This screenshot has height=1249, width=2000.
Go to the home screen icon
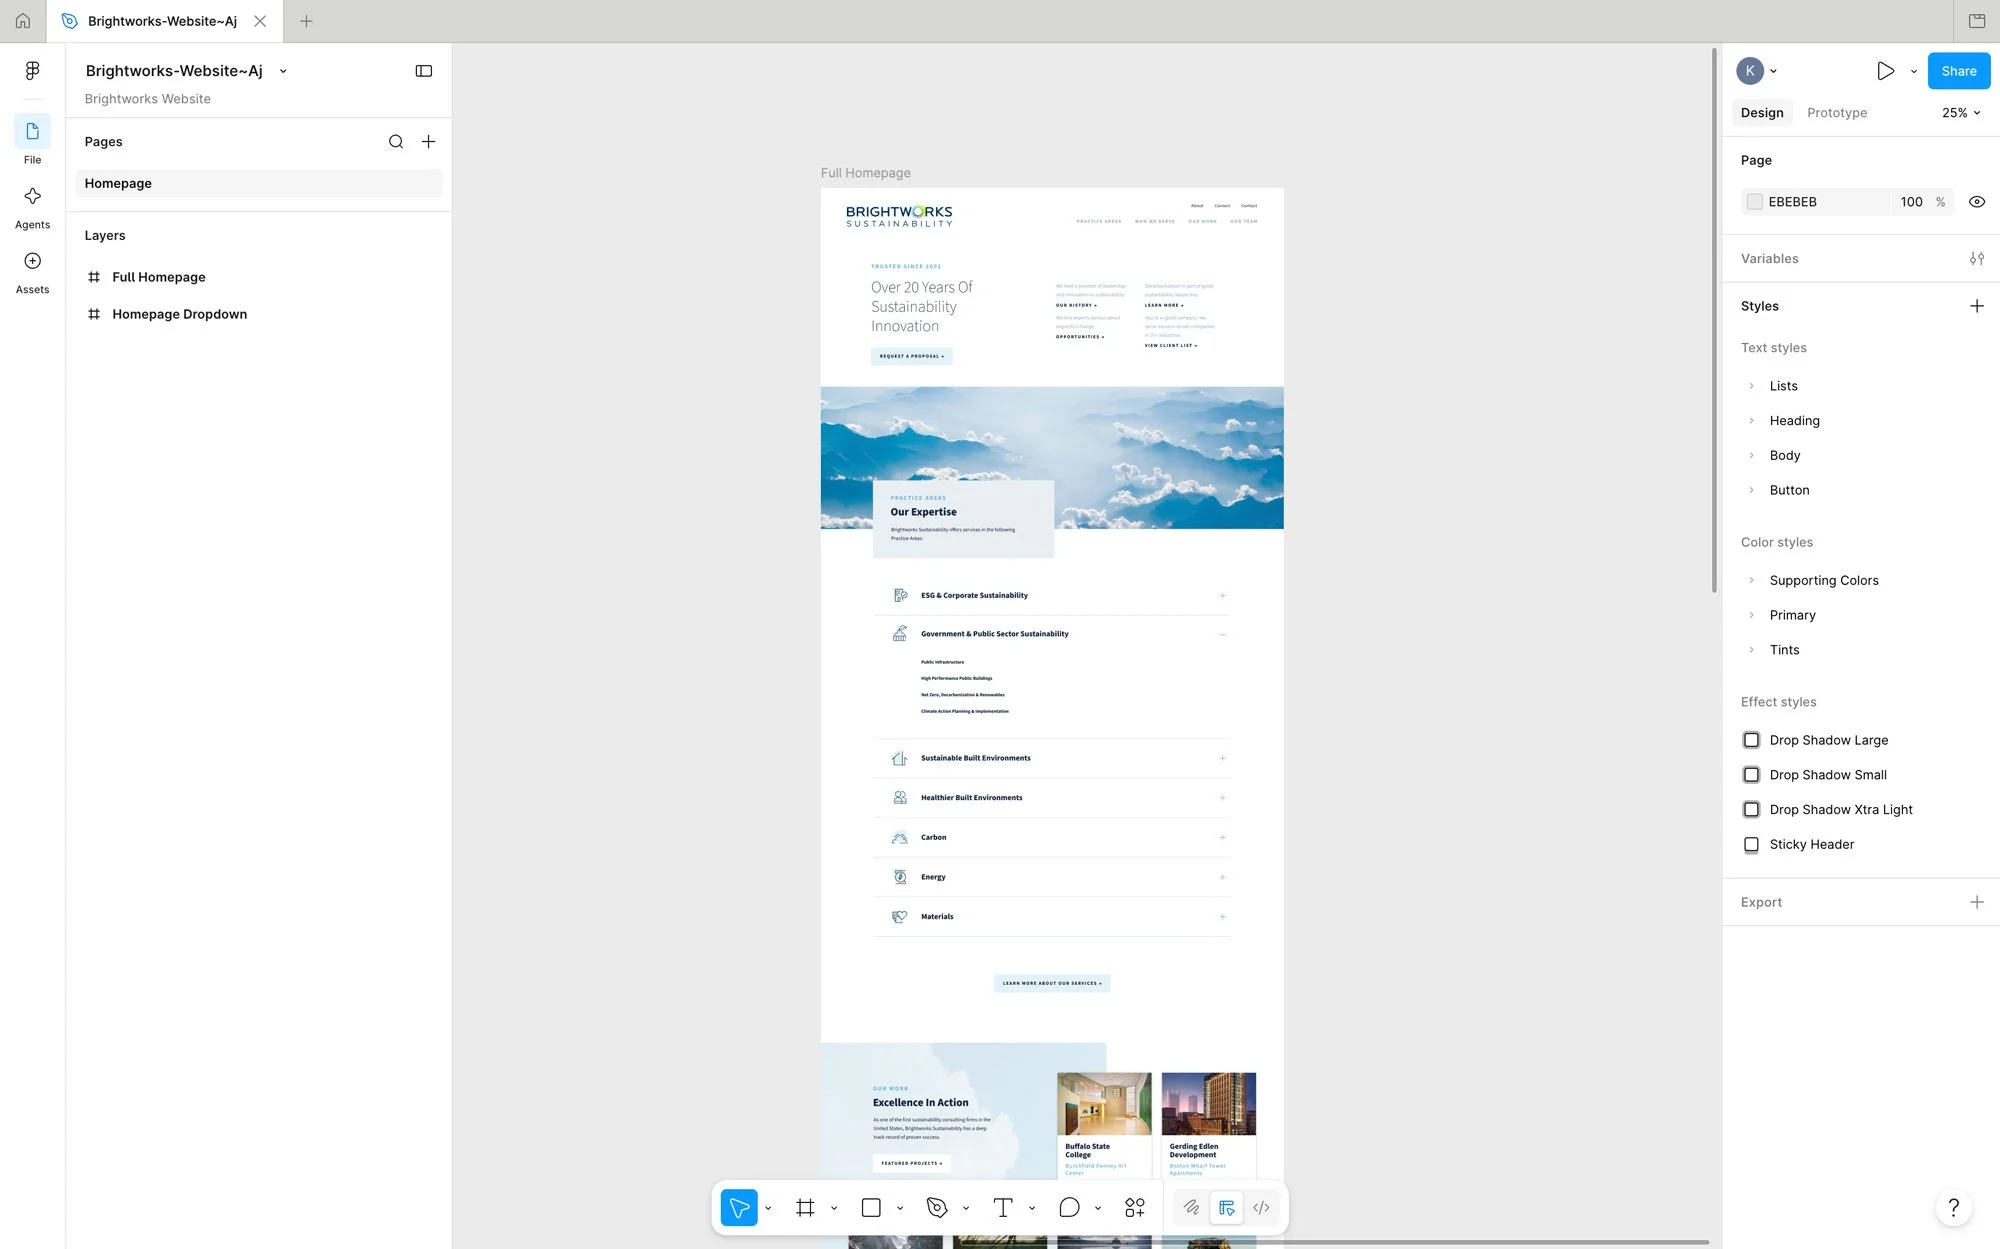coord(23,21)
